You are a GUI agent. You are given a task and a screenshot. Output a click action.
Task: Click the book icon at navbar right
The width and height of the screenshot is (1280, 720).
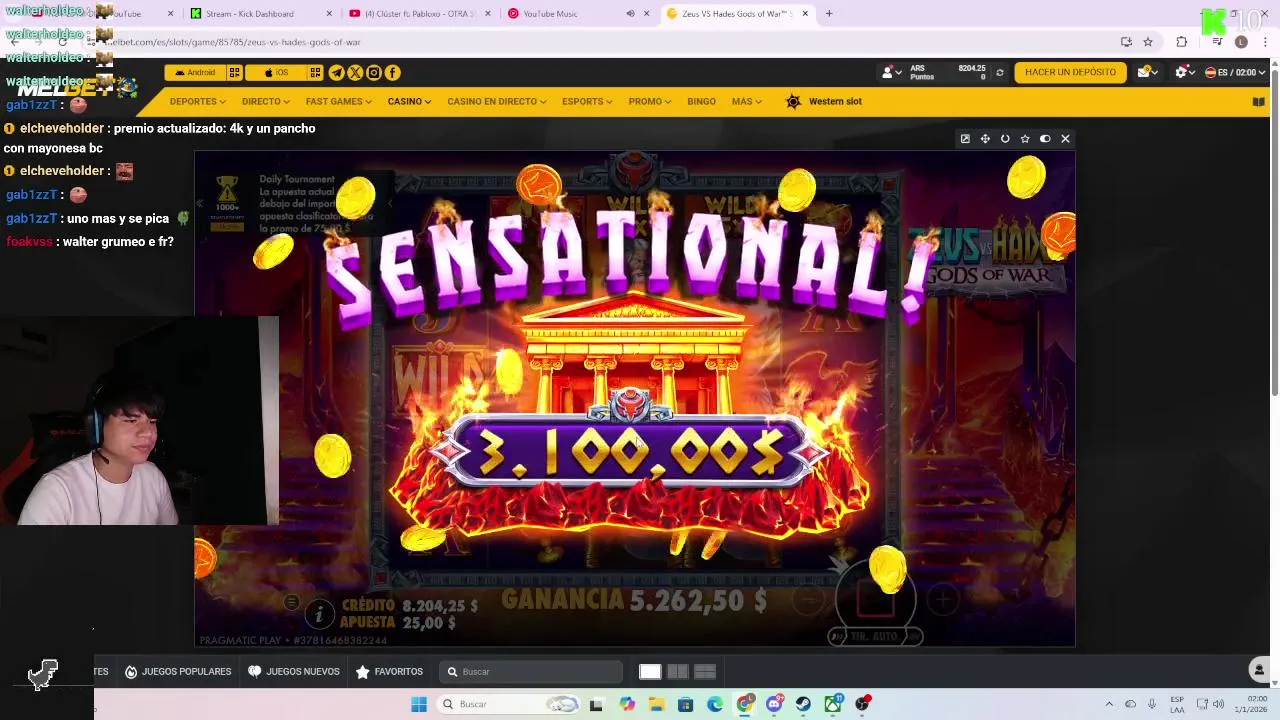click(1258, 101)
